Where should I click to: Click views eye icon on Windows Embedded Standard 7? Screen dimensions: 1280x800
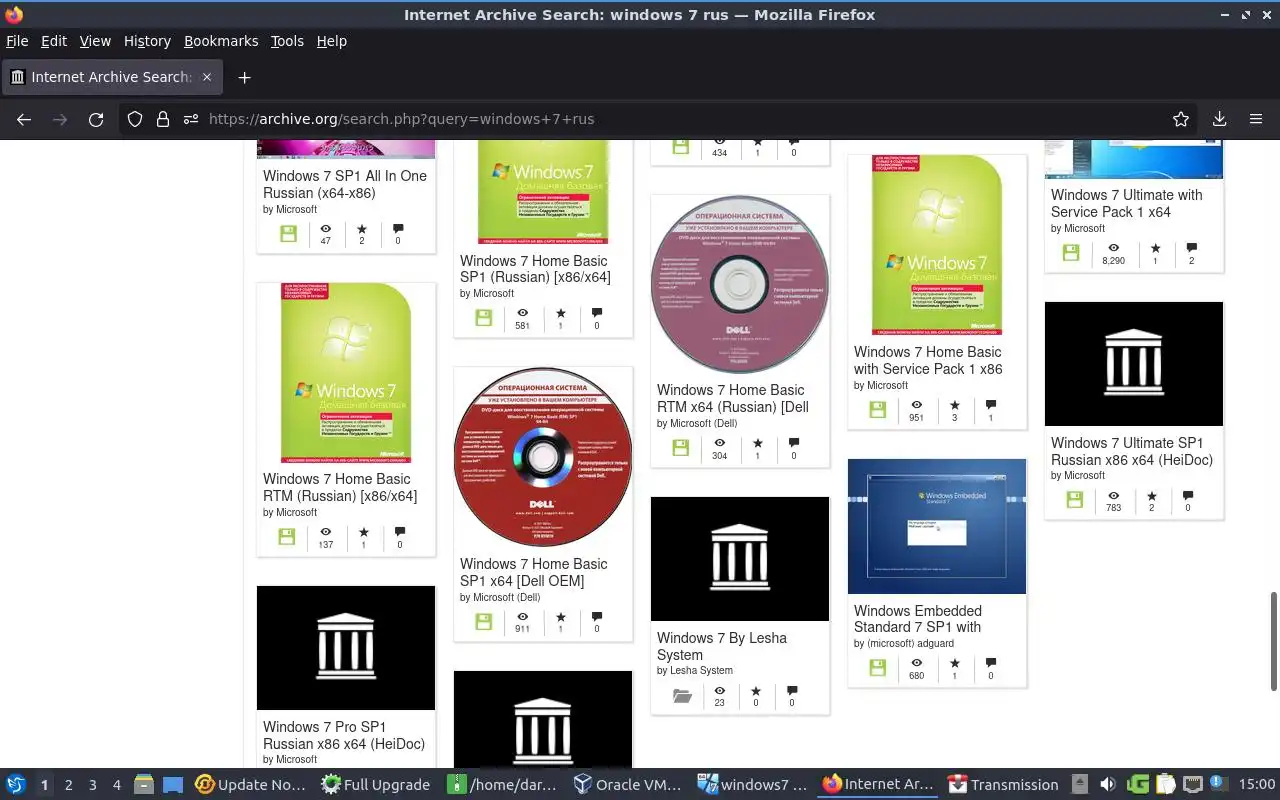[x=916, y=662]
